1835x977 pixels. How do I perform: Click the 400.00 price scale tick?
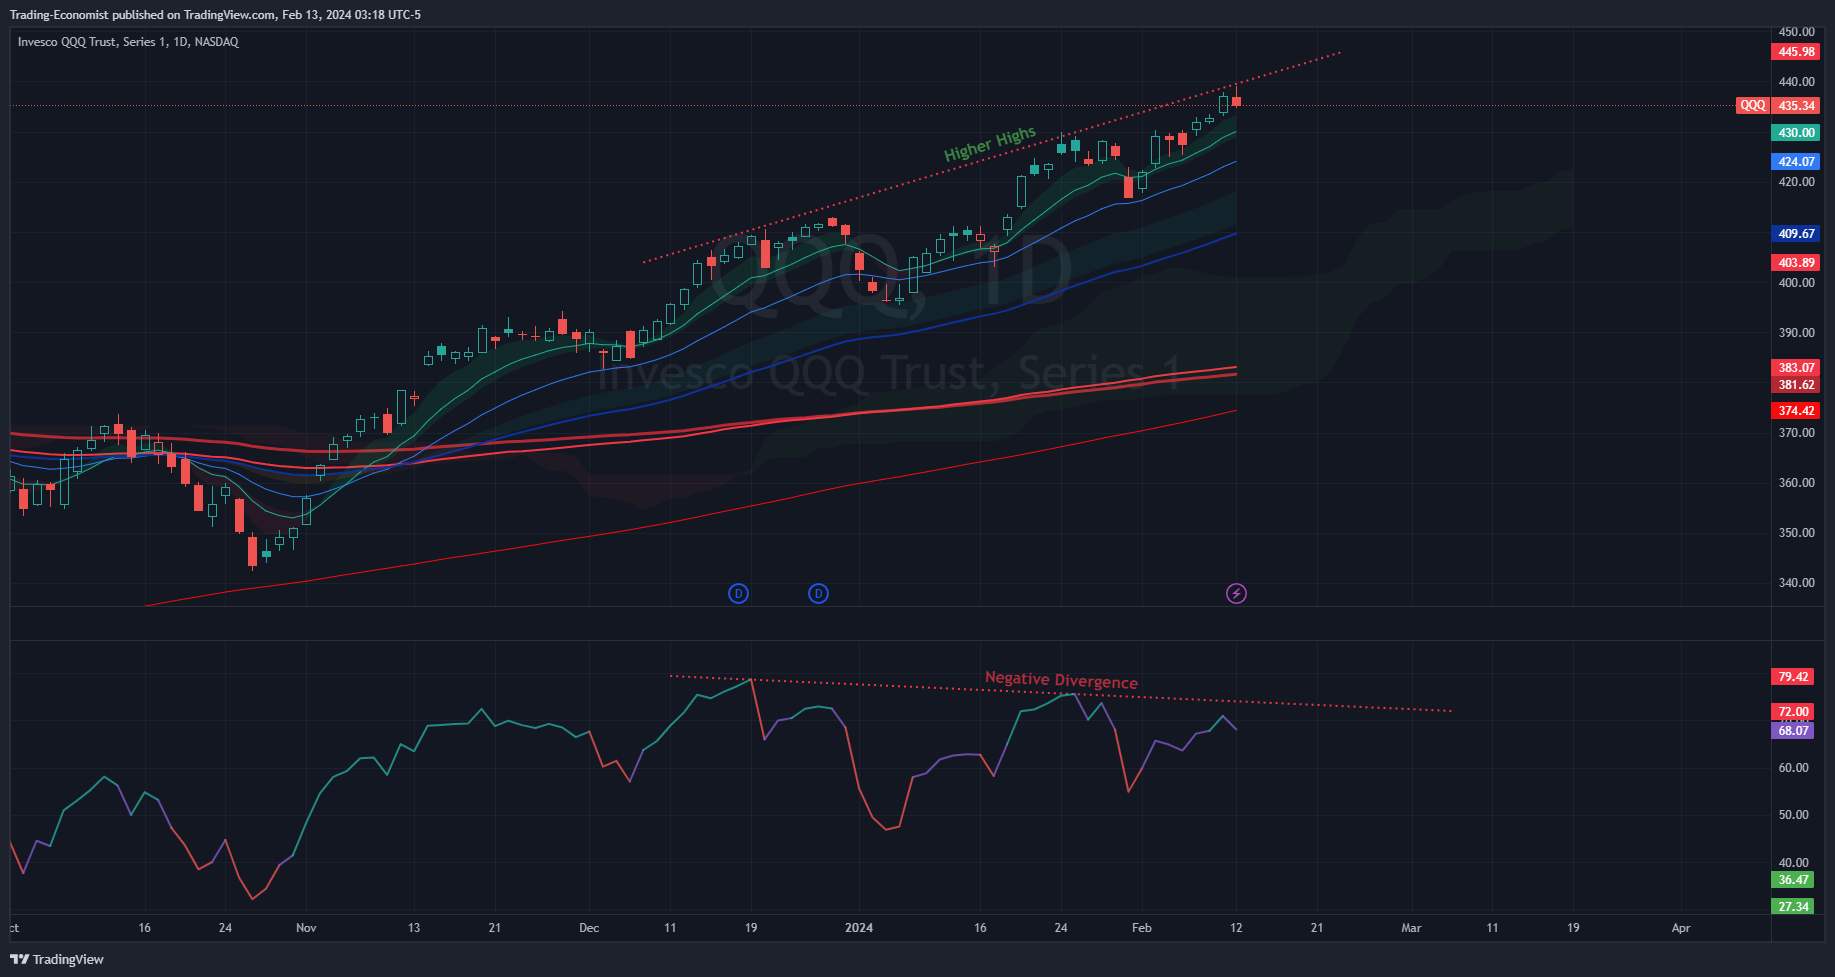[x=1796, y=283]
